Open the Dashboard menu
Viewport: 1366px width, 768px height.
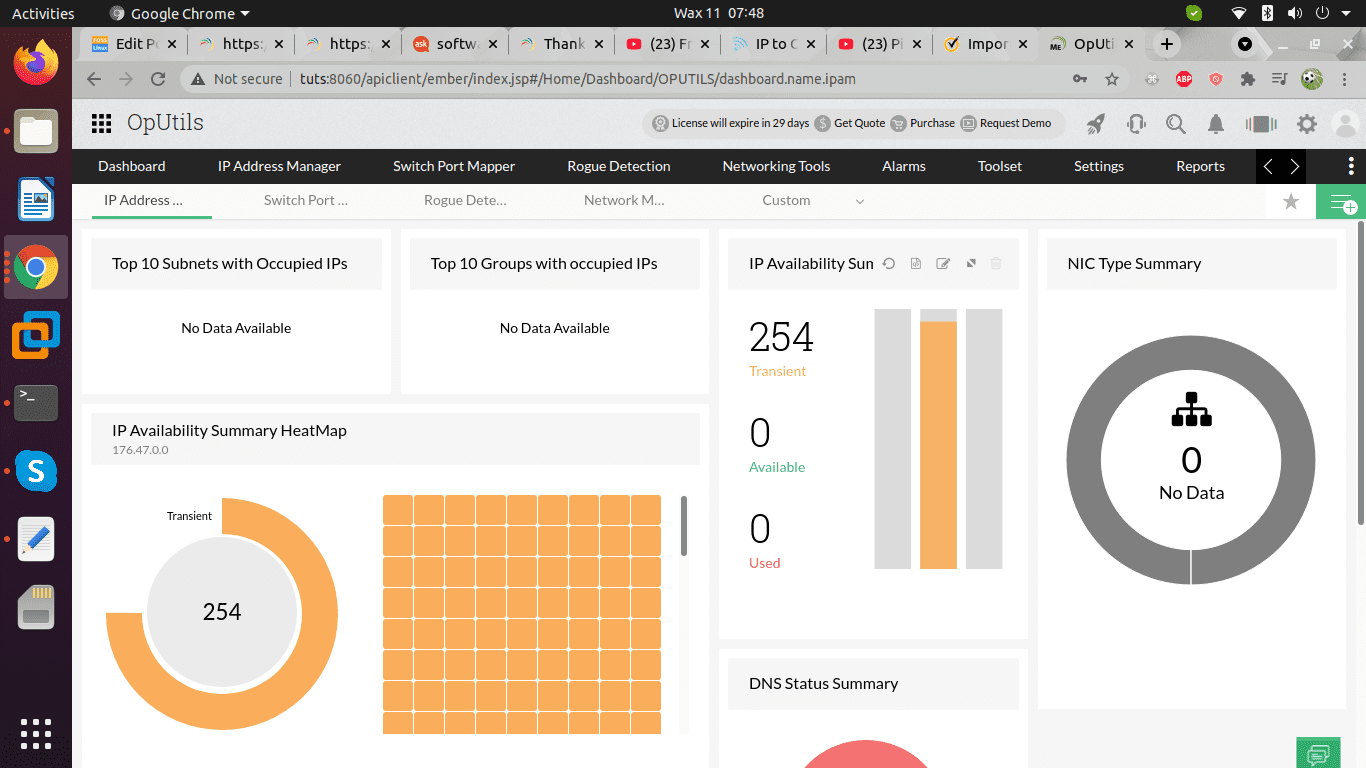(x=132, y=166)
